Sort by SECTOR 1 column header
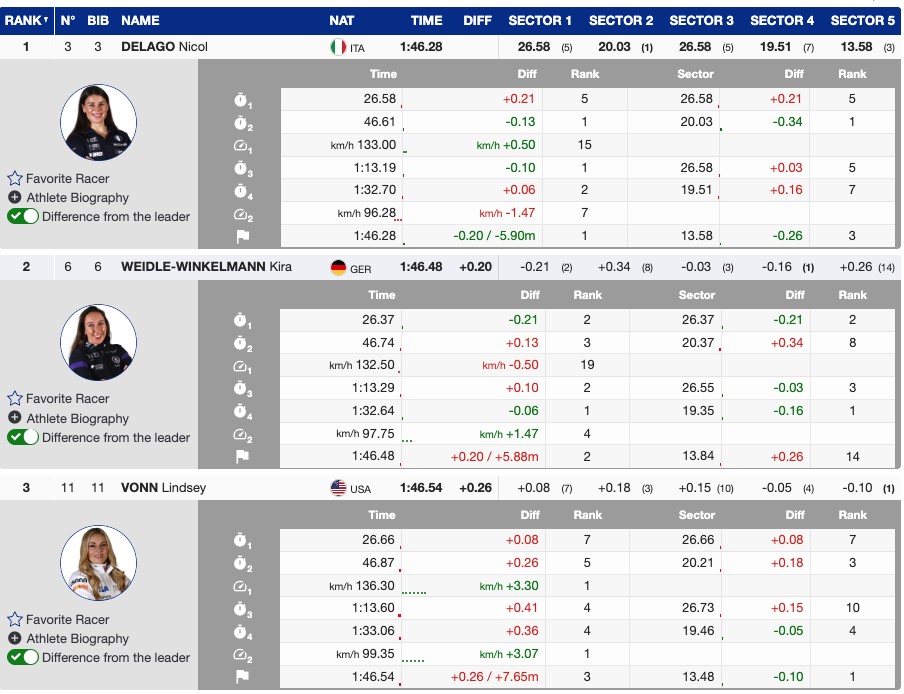 540,20
